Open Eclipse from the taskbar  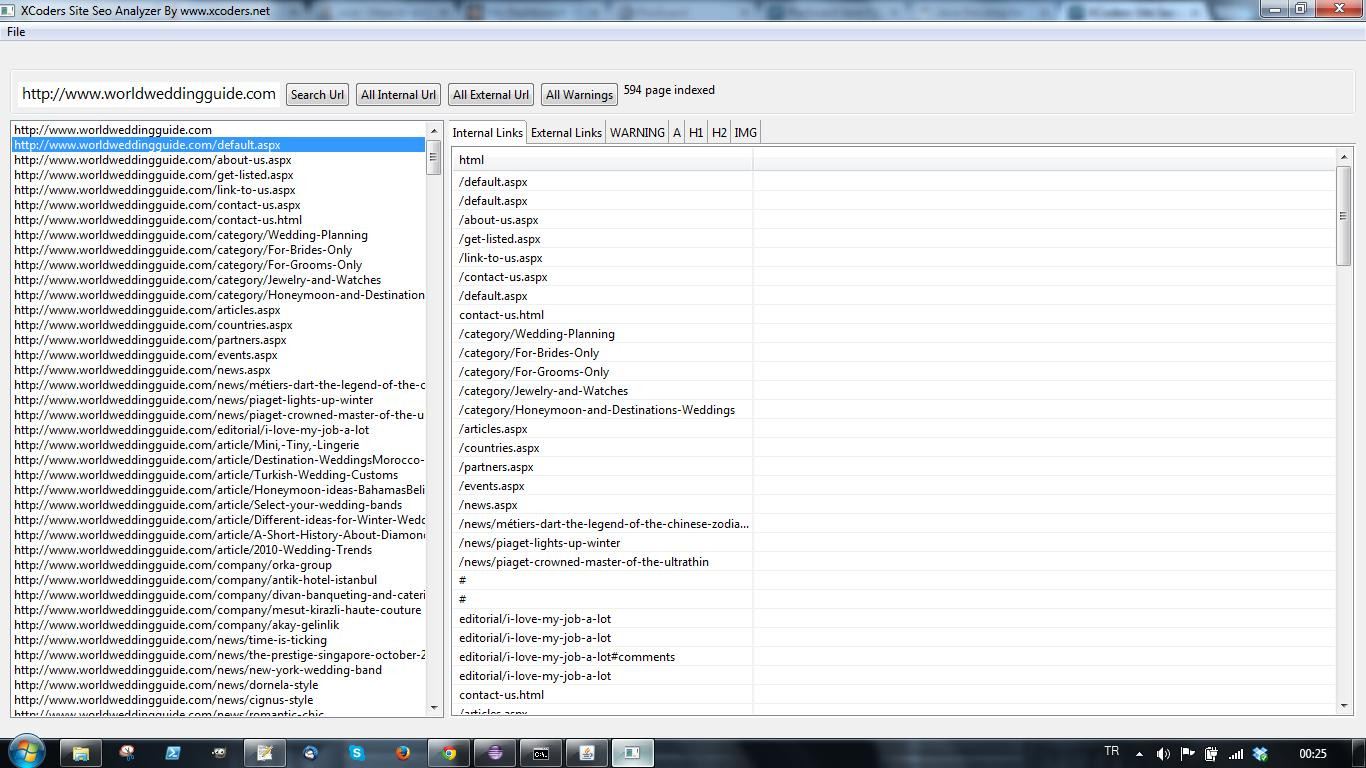[495, 753]
